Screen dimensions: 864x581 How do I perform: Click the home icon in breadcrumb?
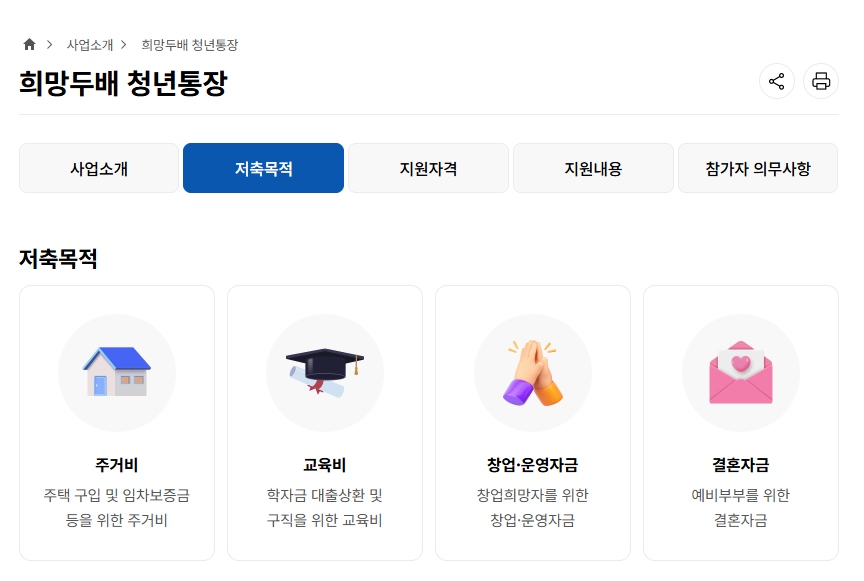pos(29,44)
